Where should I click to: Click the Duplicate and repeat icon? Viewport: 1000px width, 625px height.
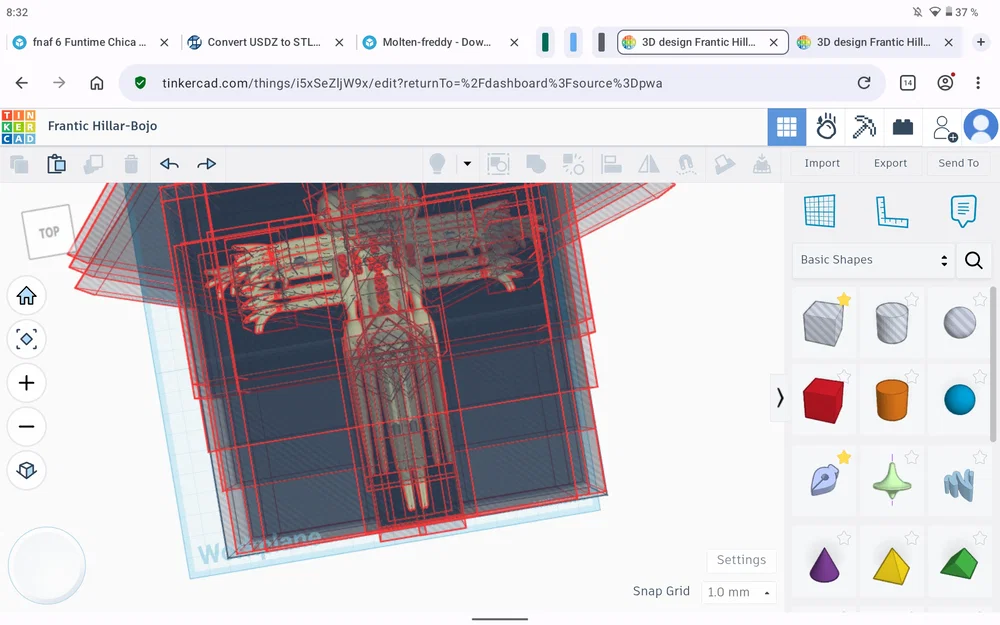[x=94, y=165]
